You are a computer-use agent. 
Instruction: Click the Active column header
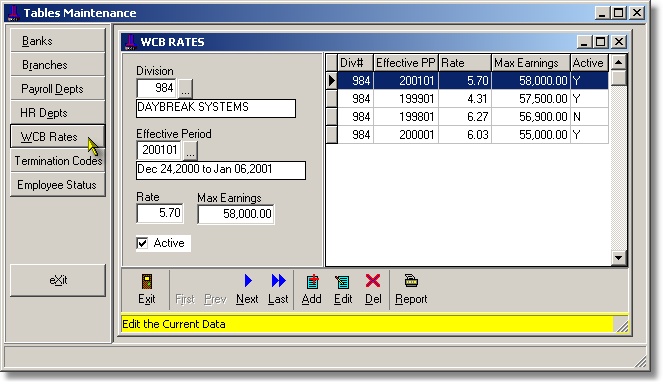click(589, 63)
